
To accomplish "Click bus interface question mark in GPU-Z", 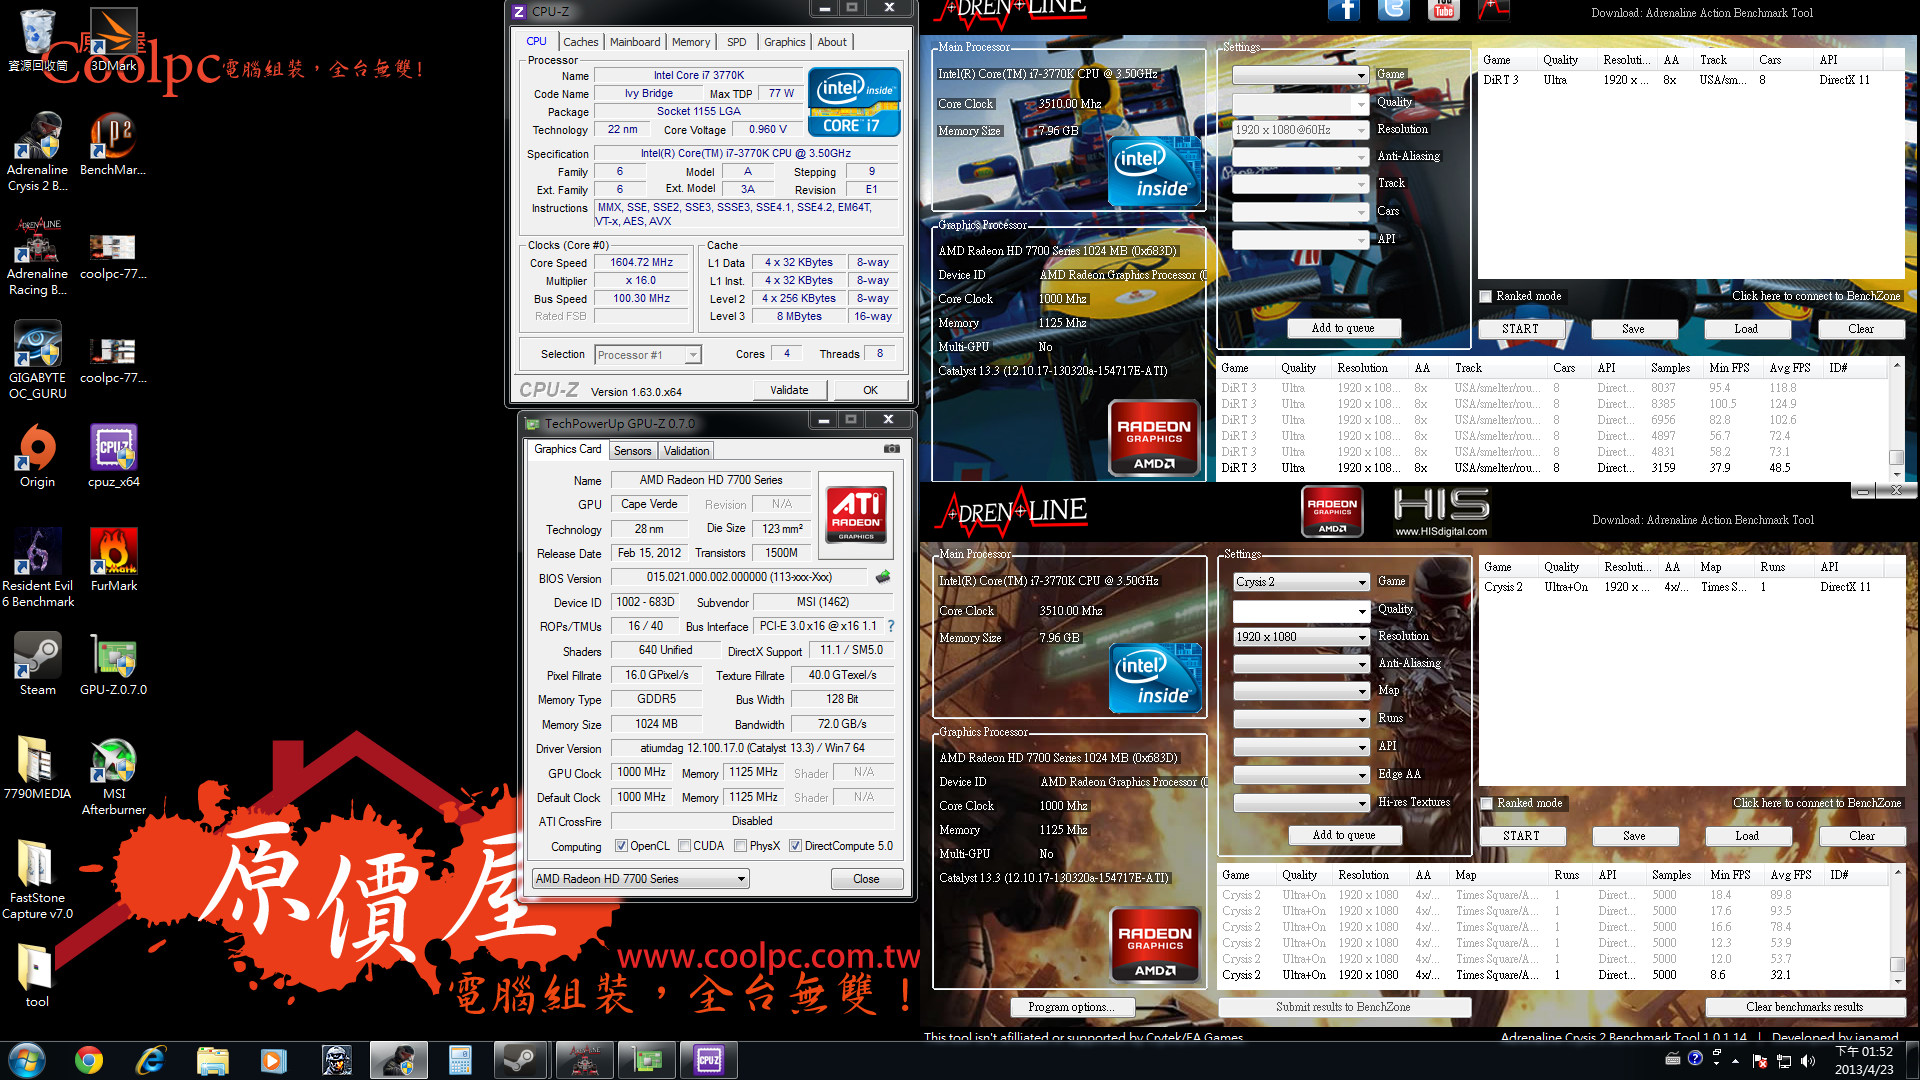I will (x=891, y=626).
